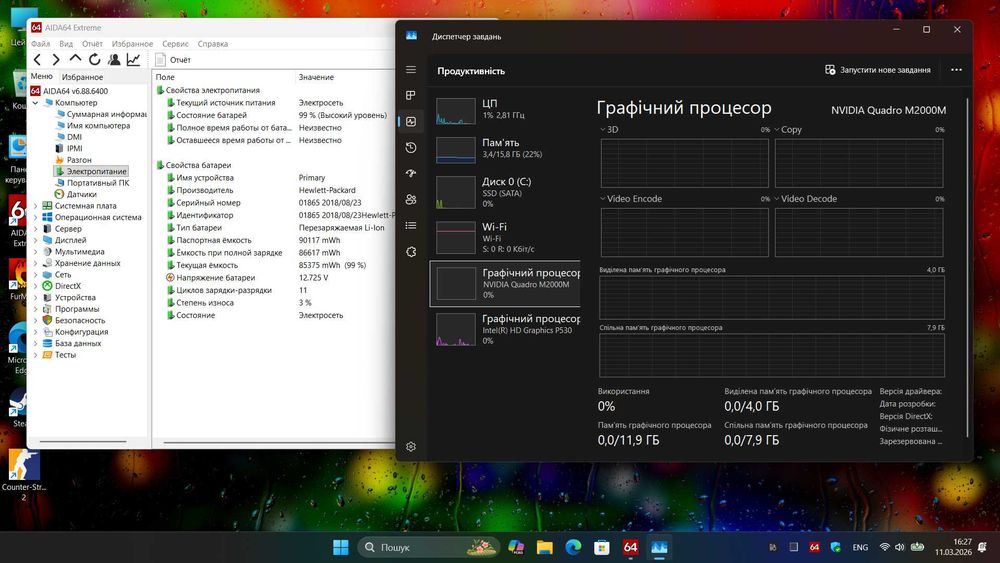Click AIDA64 up-level arrow icon
Viewport: 1000px width, 563px height.
[75, 59]
